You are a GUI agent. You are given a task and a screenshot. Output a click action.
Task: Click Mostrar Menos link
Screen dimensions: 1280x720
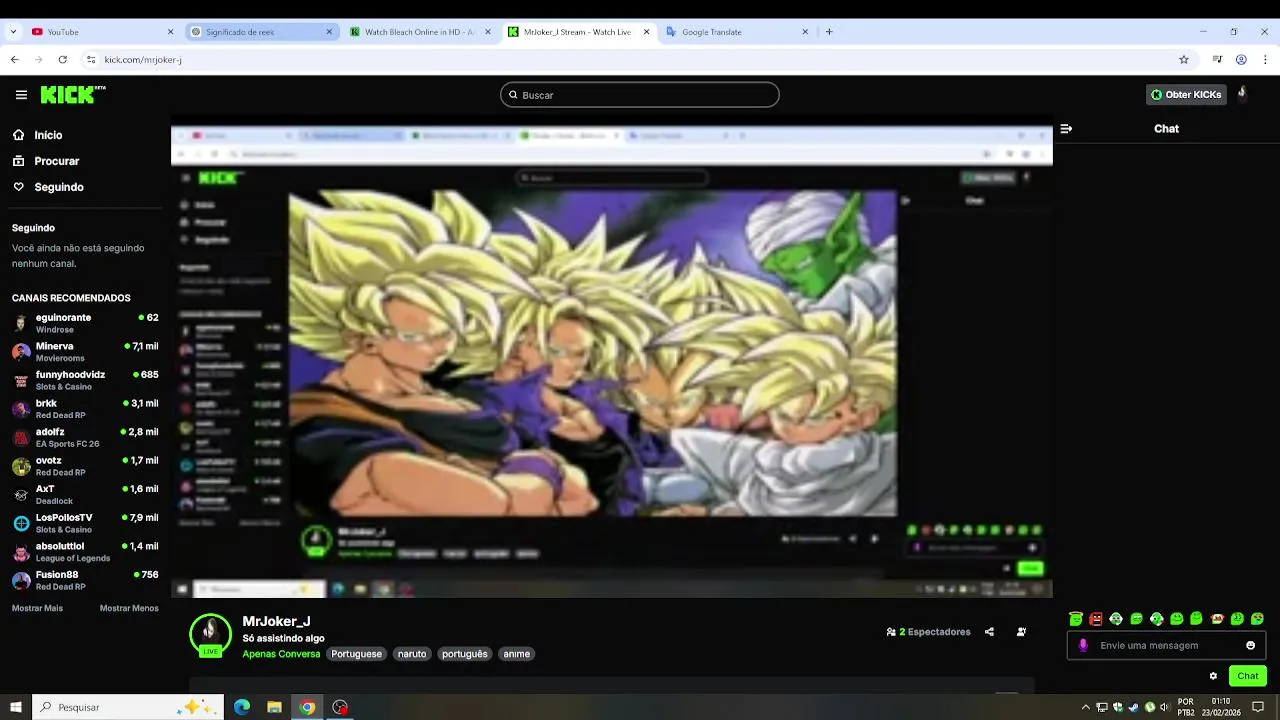(129, 608)
